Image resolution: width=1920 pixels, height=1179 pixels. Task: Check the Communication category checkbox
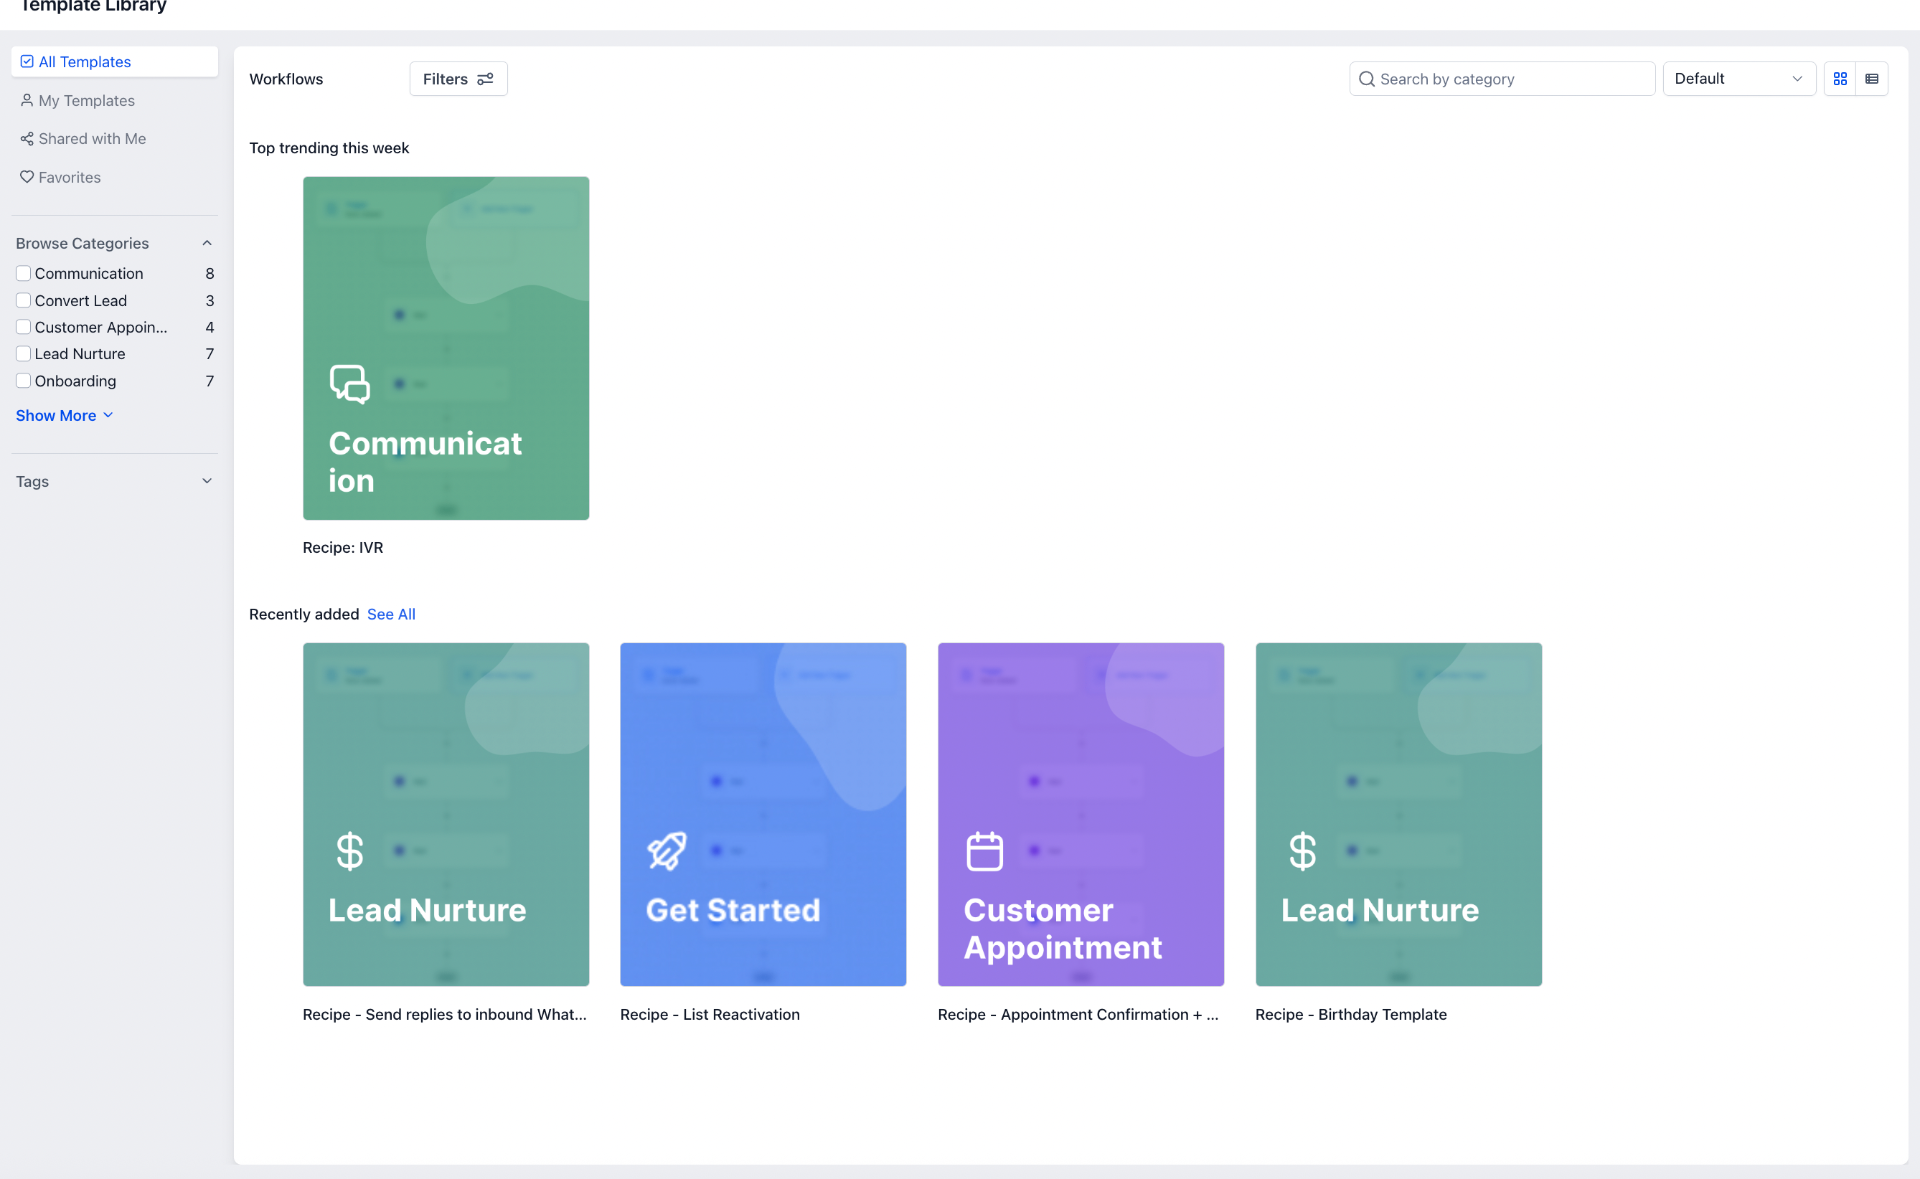point(23,273)
